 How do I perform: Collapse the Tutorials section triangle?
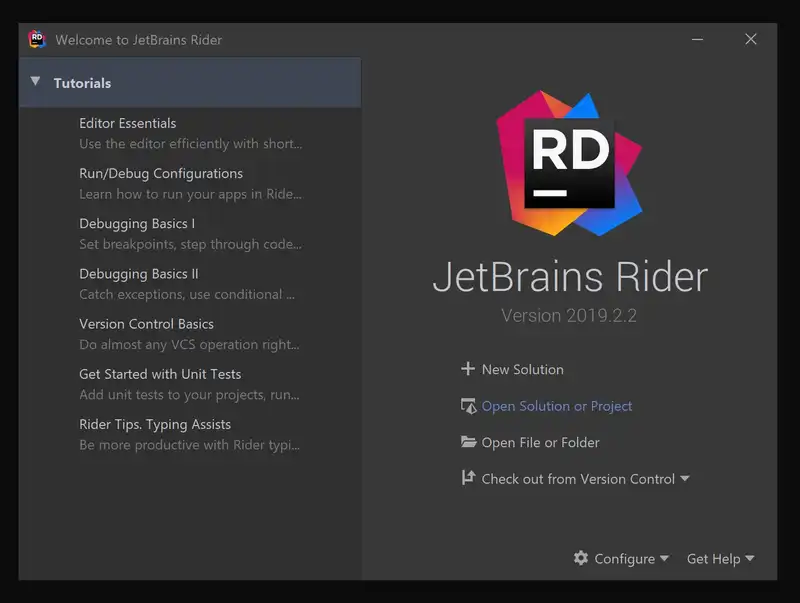point(36,82)
